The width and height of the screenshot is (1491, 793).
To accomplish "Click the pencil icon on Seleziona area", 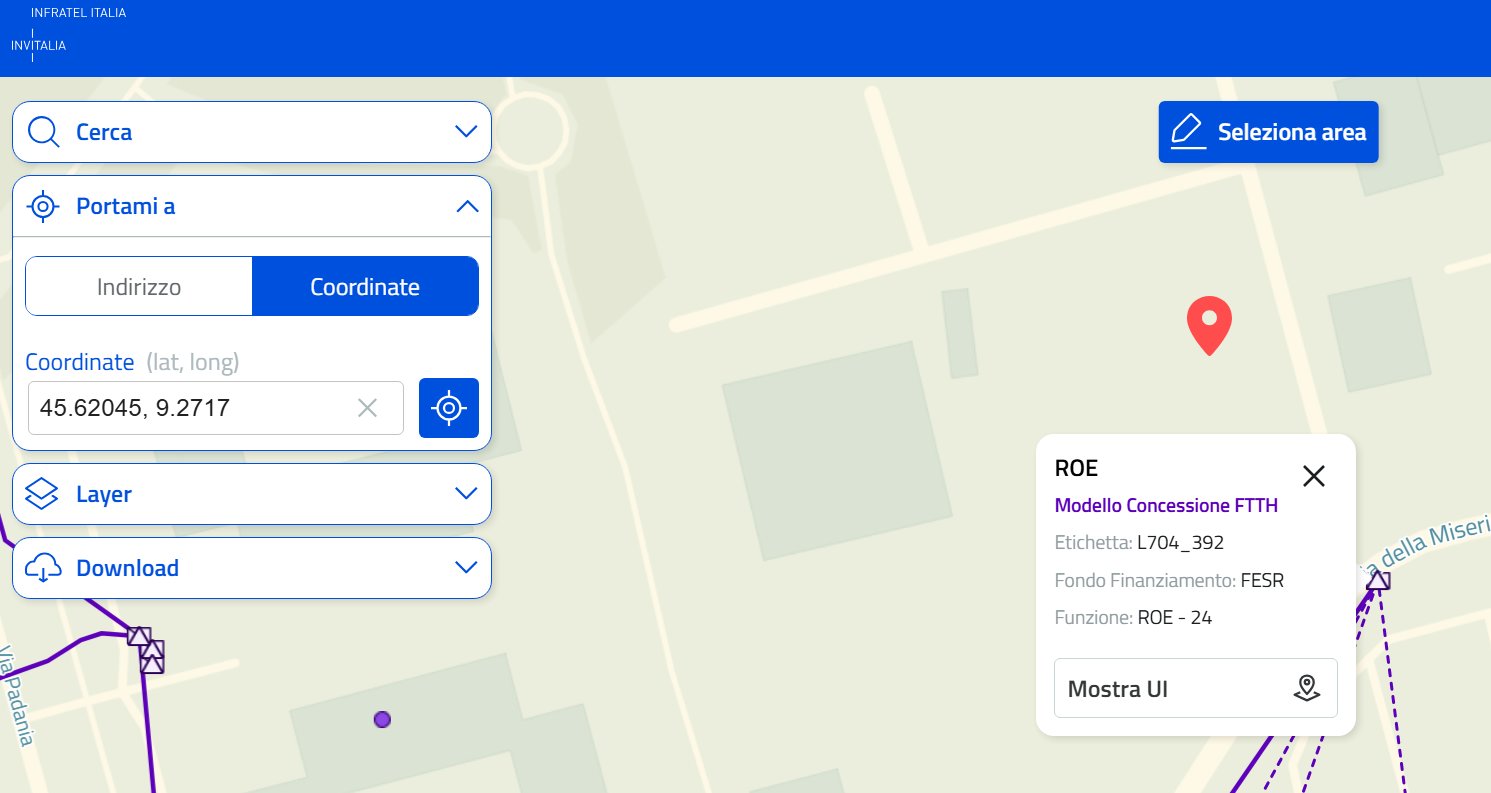I will 1187,132.
